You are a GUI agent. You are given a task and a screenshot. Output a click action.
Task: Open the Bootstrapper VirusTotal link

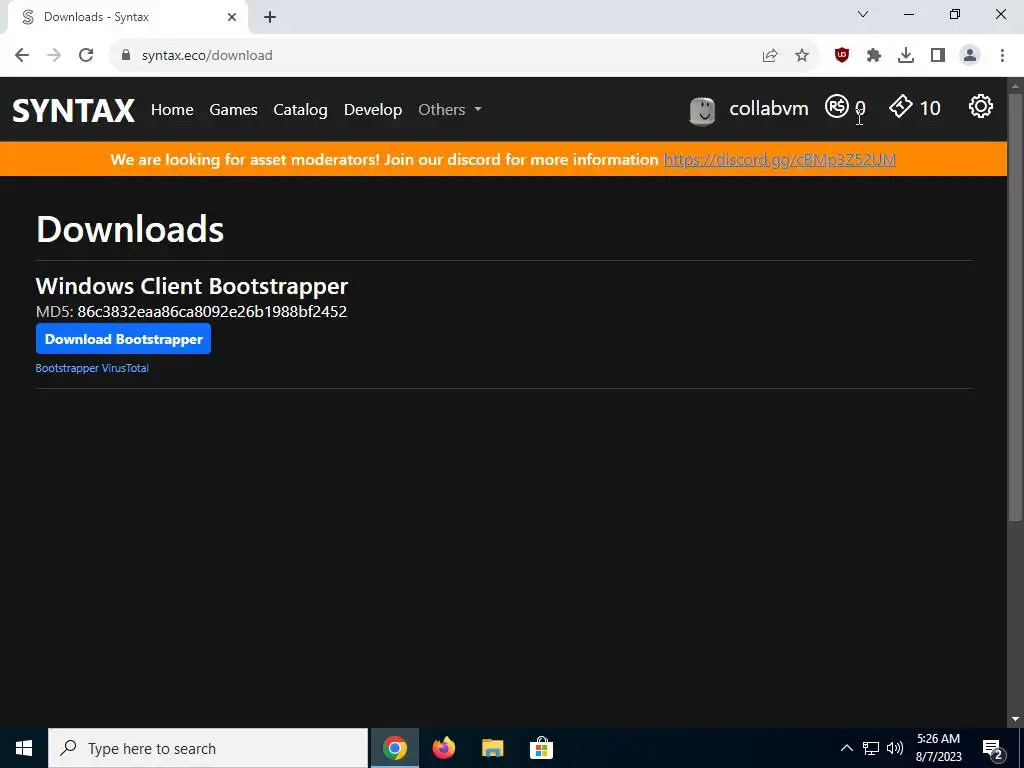(x=92, y=368)
